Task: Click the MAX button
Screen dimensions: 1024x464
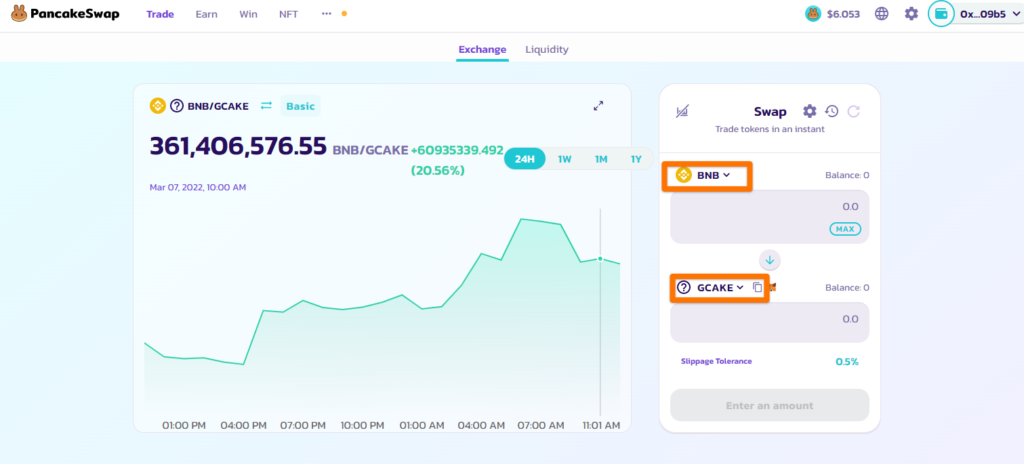Action: (845, 229)
